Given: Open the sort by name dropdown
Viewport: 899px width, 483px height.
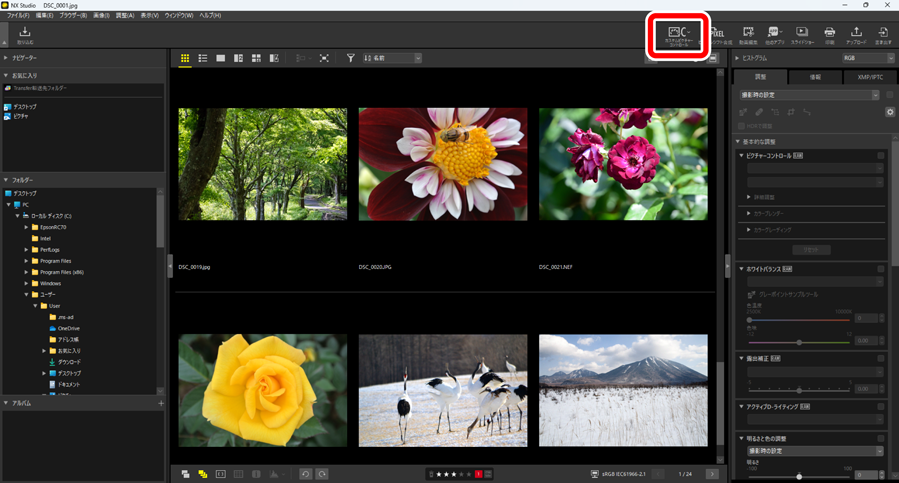Looking at the screenshot, I should 392,59.
